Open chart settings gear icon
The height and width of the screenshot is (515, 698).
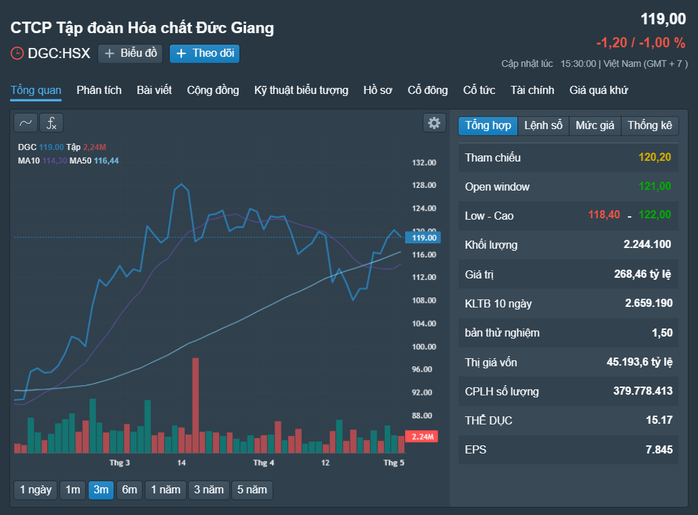[434, 123]
